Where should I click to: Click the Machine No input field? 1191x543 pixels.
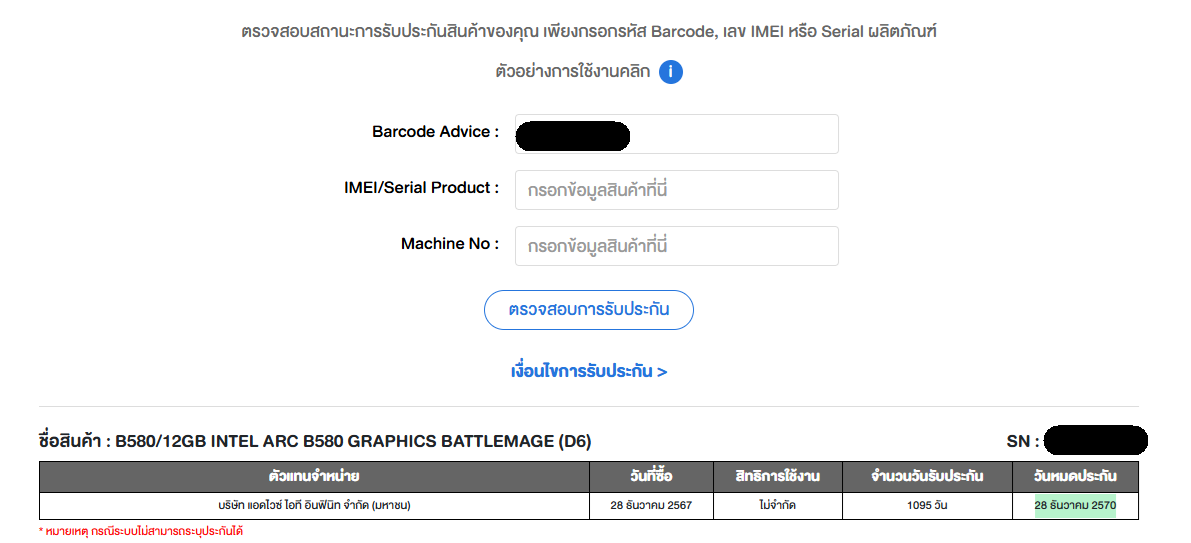[x=676, y=246]
